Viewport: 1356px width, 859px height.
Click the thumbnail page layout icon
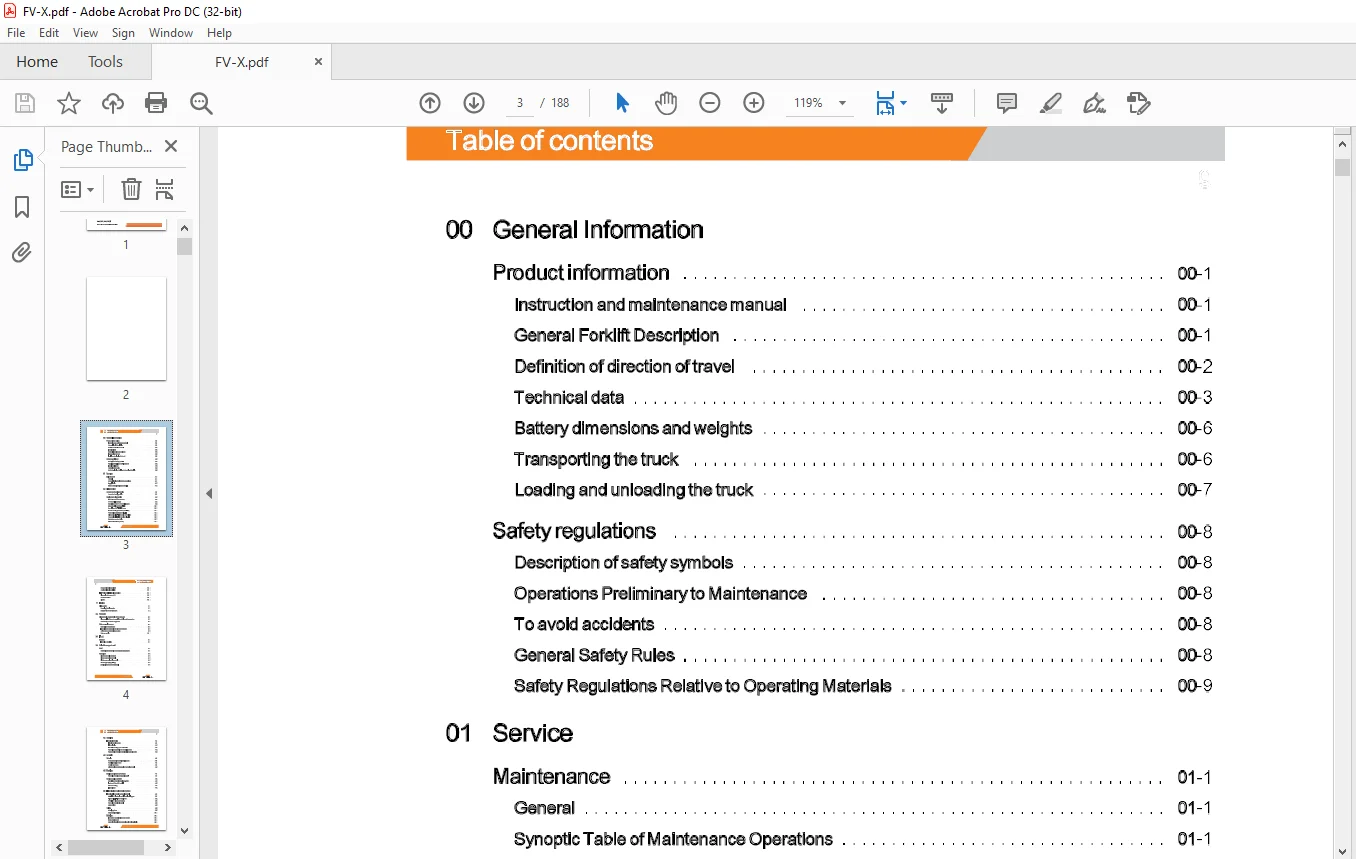165,189
